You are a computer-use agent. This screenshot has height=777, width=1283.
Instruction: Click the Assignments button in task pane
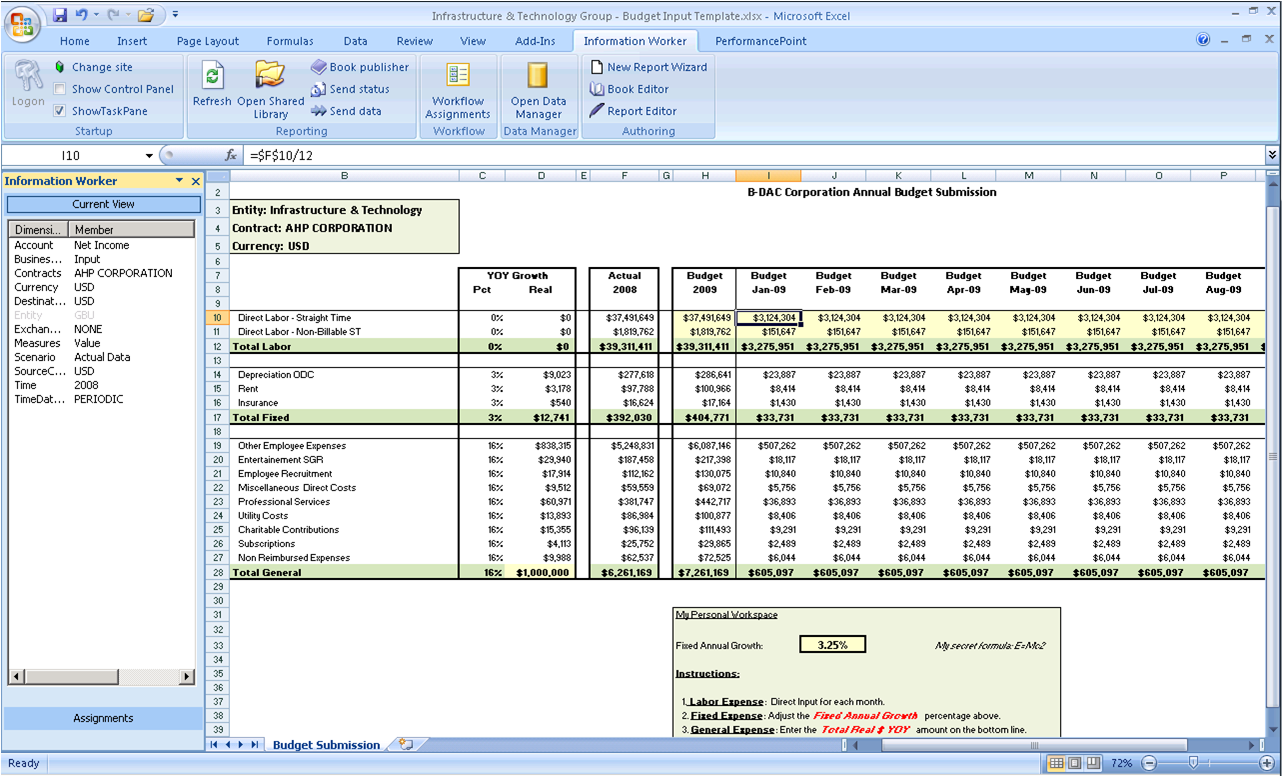tap(103, 718)
